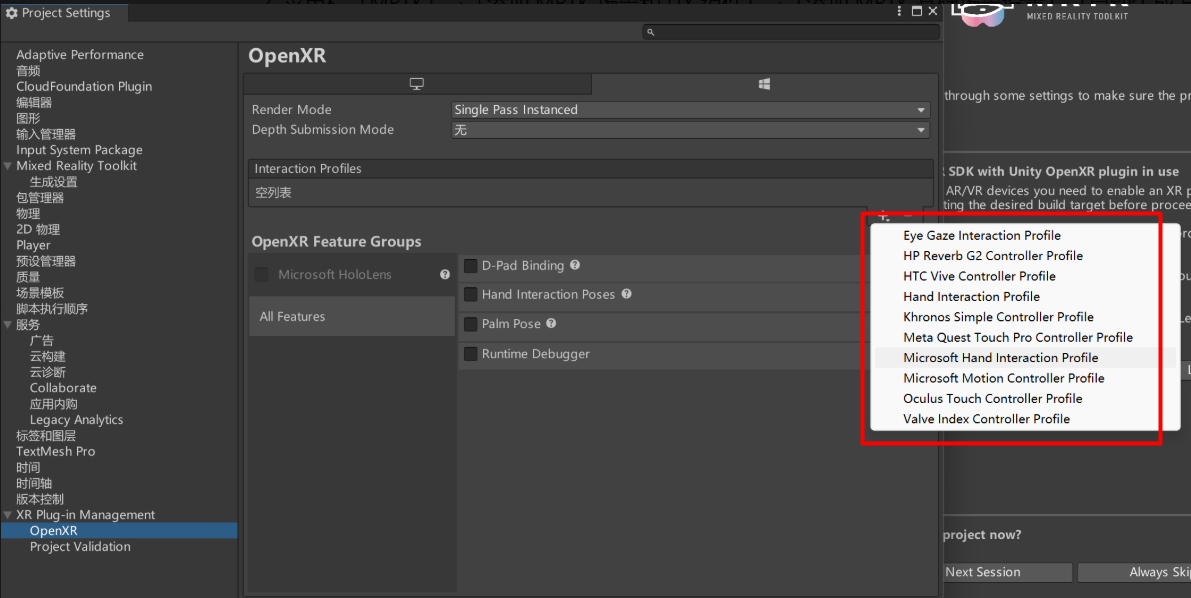Open the Render Mode dropdown

[690, 110]
